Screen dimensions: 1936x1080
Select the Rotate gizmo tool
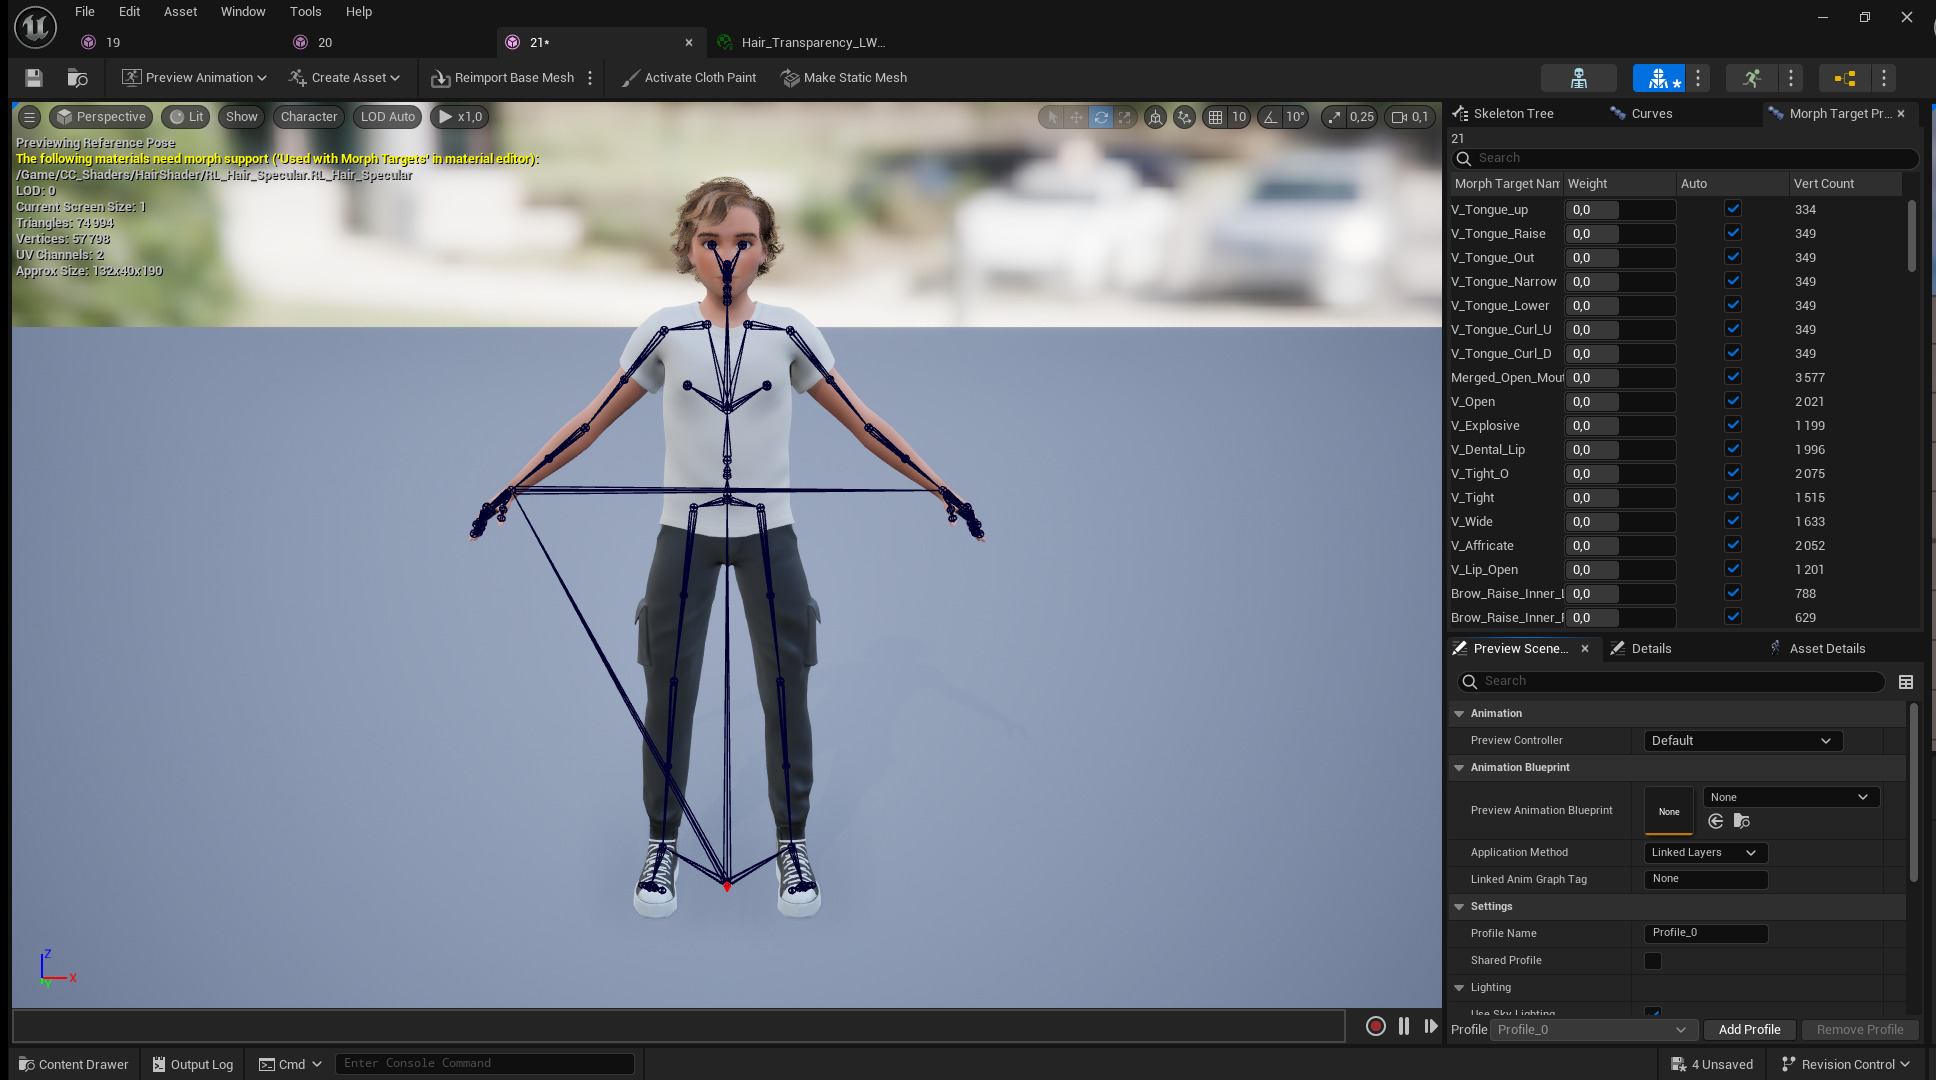(1101, 117)
